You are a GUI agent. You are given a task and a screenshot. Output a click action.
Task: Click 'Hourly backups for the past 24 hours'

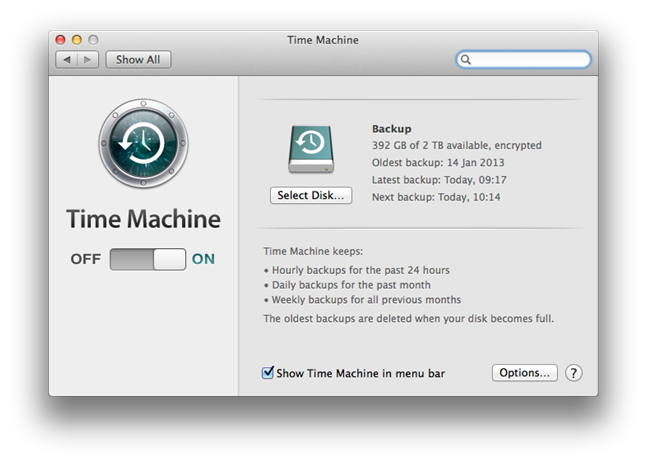click(361, 270)
